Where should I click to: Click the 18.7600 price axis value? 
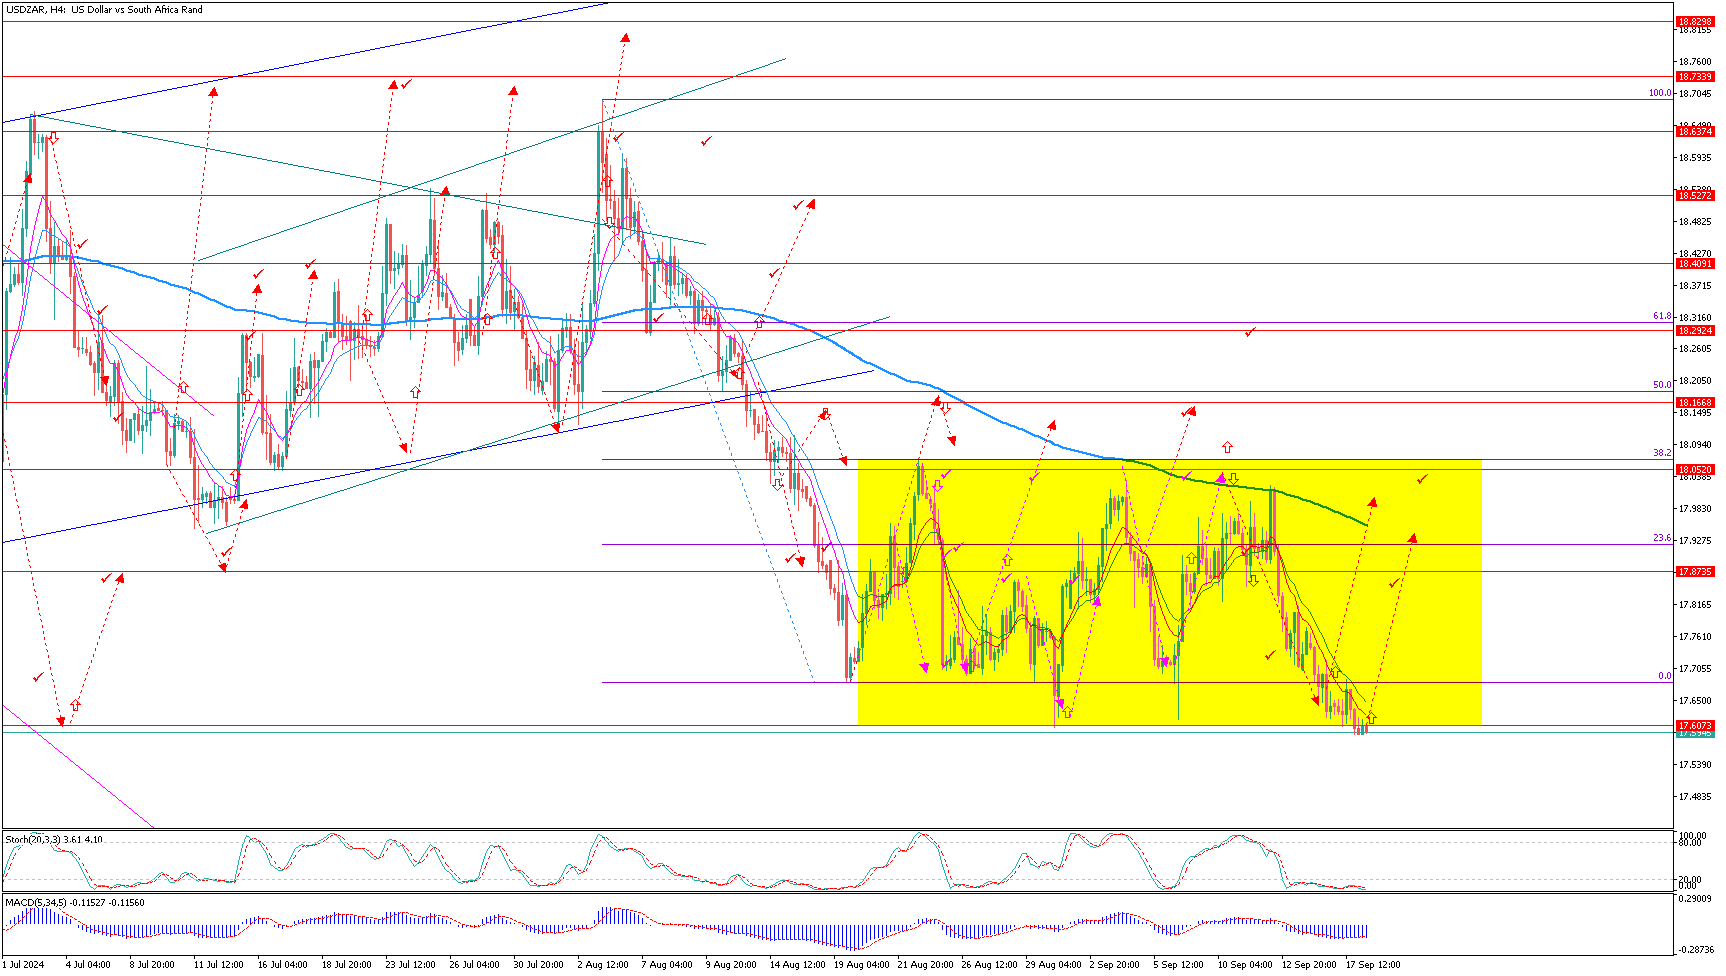(x=1695, y=62)
